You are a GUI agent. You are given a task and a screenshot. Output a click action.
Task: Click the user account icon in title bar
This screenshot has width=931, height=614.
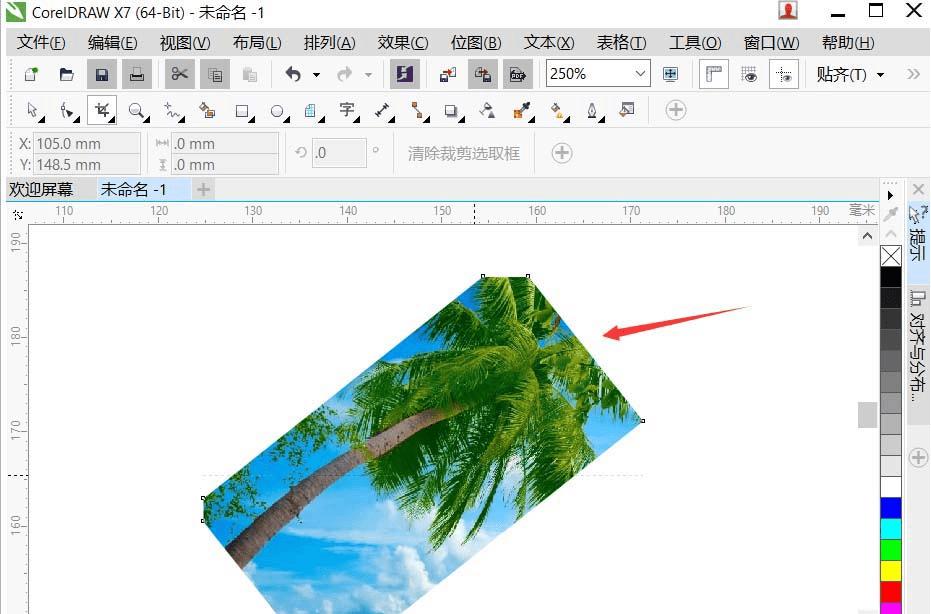tap(788, 11)
